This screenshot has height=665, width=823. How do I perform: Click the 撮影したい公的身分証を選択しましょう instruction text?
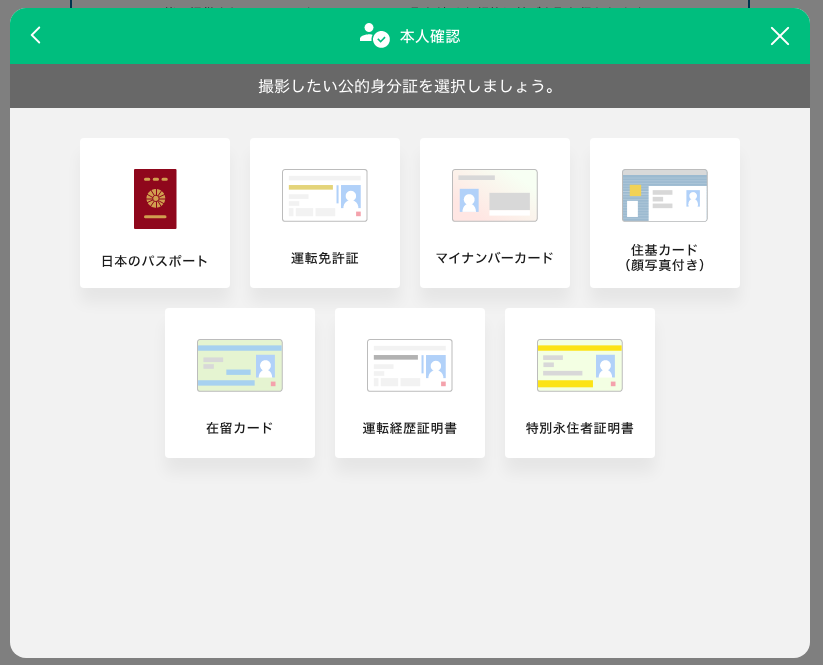pyautogui.click(x=407, y=86)
